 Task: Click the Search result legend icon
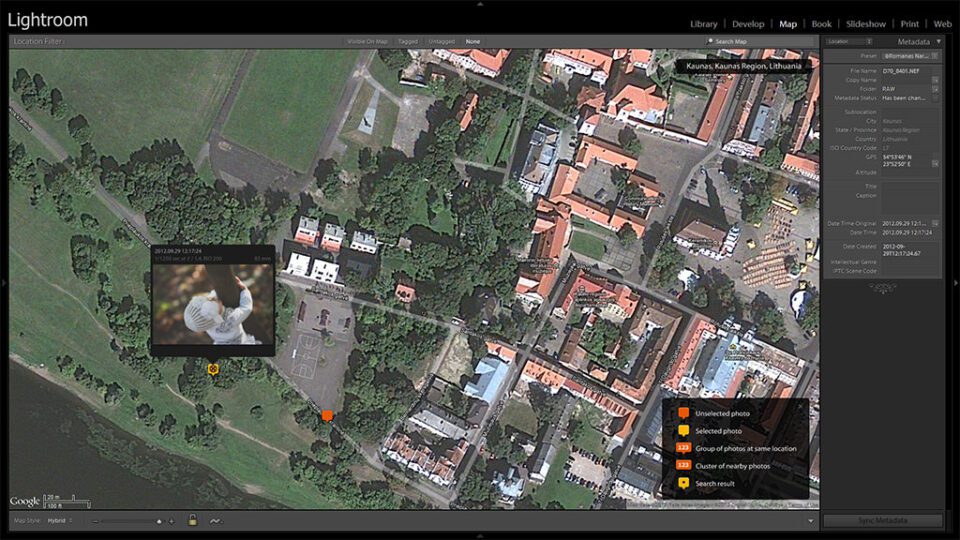pyautogui.click(x=683, y=483)
